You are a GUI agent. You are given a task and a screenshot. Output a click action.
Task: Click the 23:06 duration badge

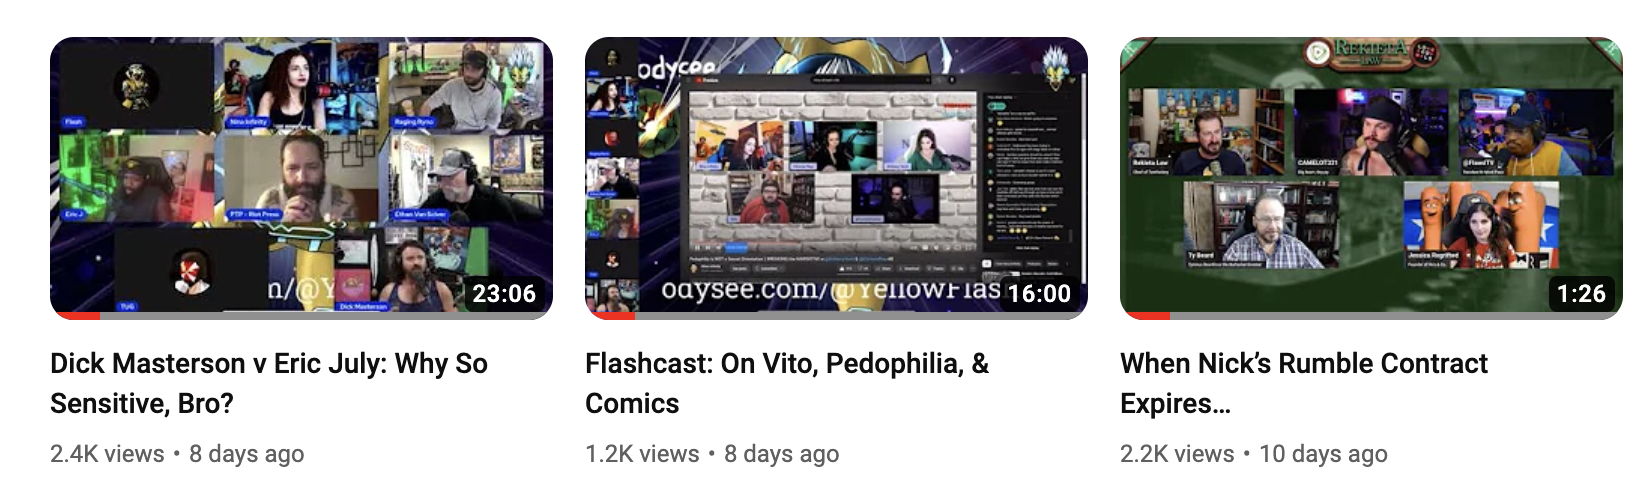(x=504, y=293)
